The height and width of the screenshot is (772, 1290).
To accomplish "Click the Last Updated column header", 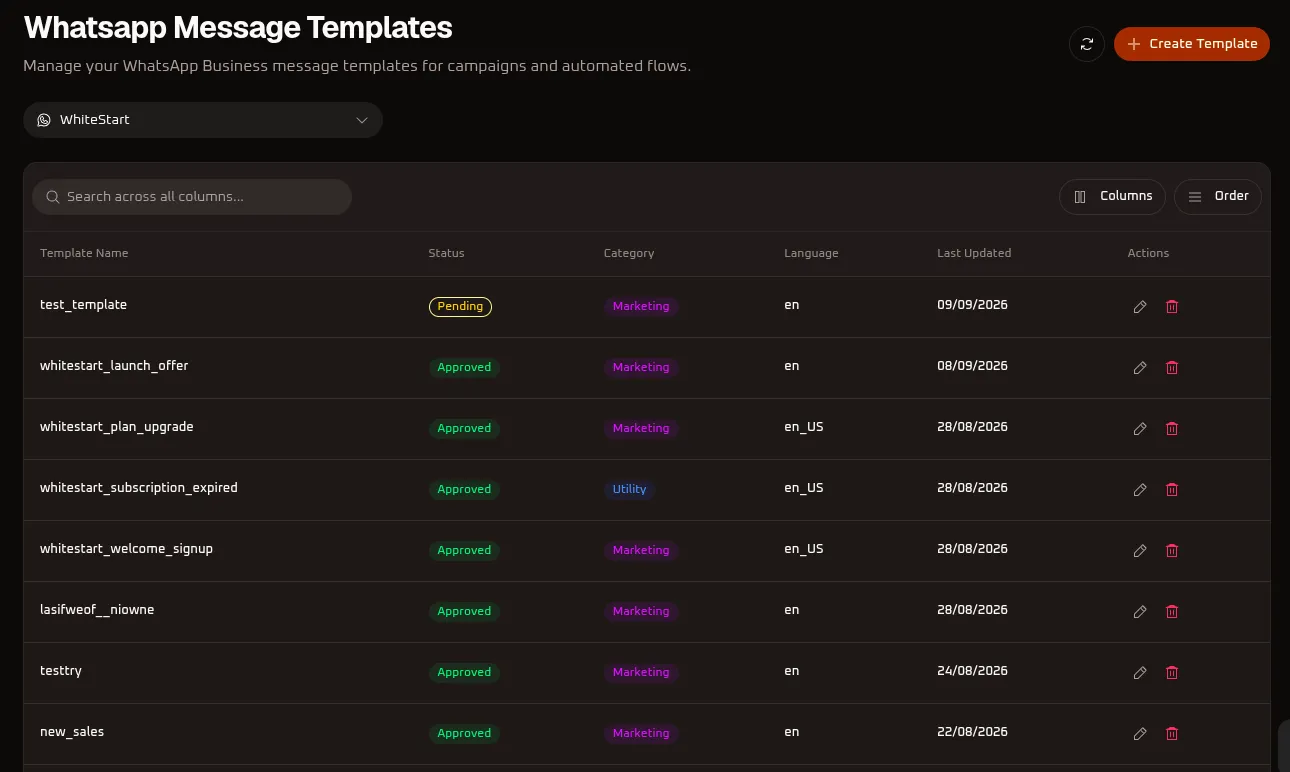I will (974, 253).
